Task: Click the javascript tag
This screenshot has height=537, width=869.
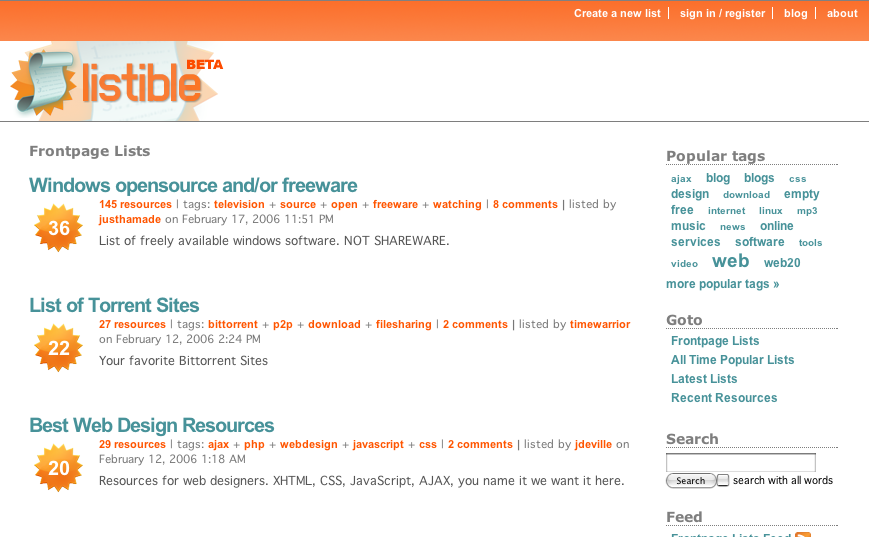Action: click(x=378, y=445)
